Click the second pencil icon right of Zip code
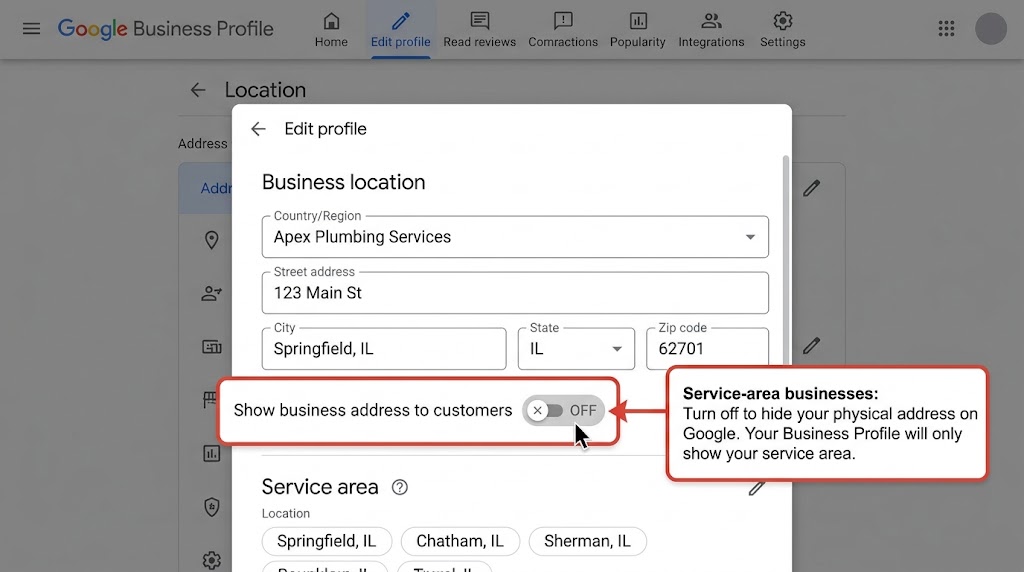1024x572 pixels. coord(811,346)
